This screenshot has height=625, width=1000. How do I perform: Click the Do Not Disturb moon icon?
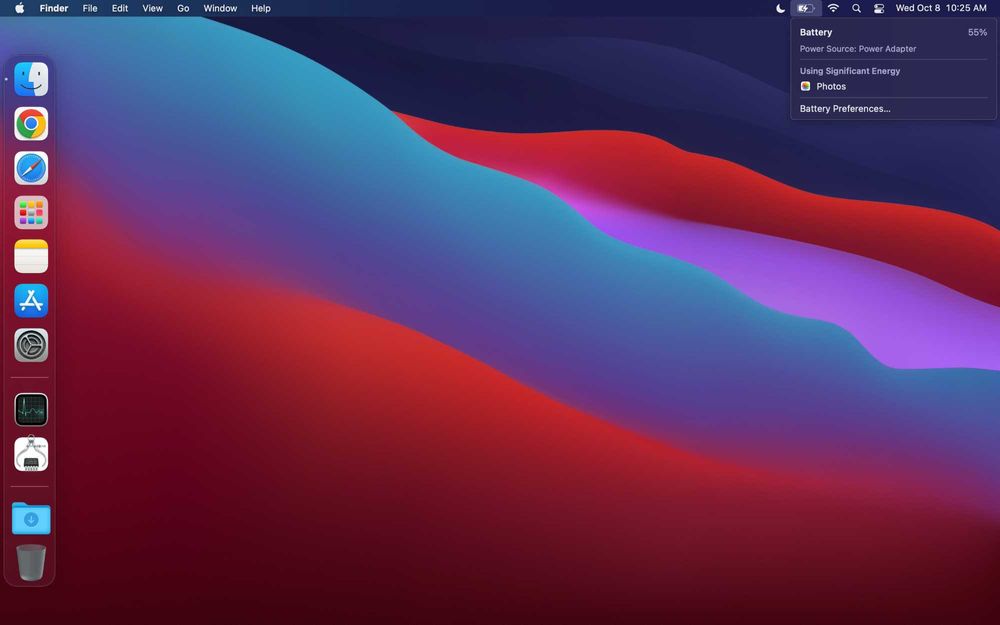click(x=780, y=8)
